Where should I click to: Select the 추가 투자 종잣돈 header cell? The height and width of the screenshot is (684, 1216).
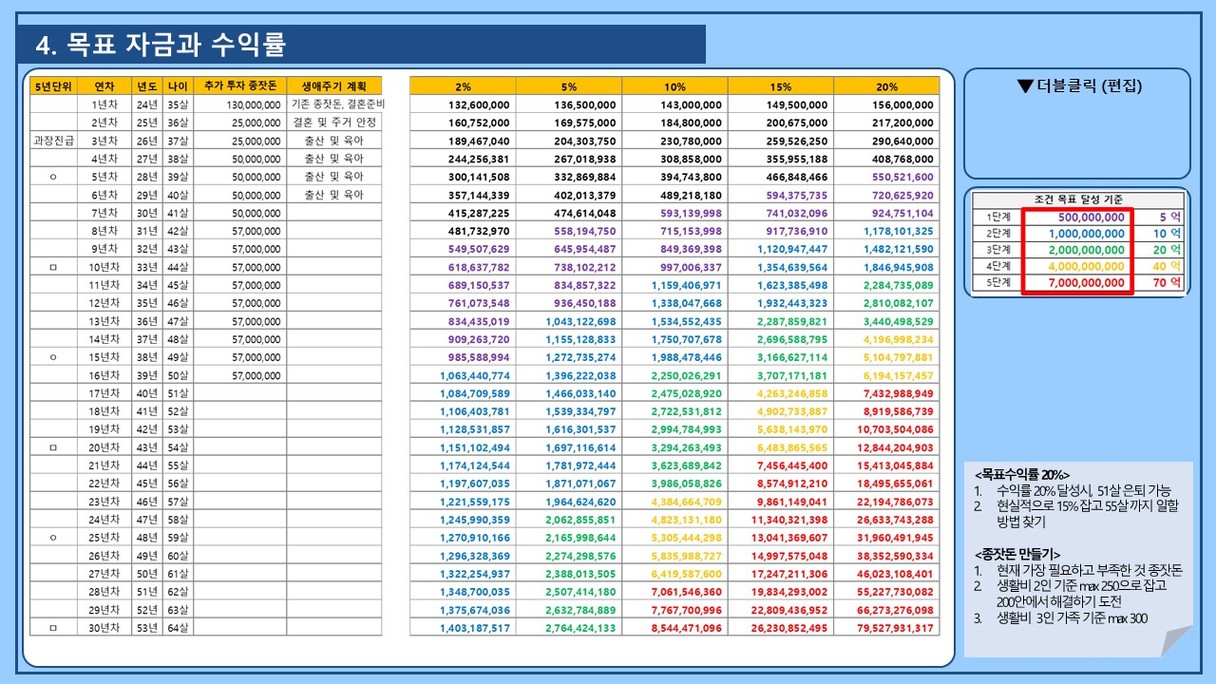[x=240, y=86]
